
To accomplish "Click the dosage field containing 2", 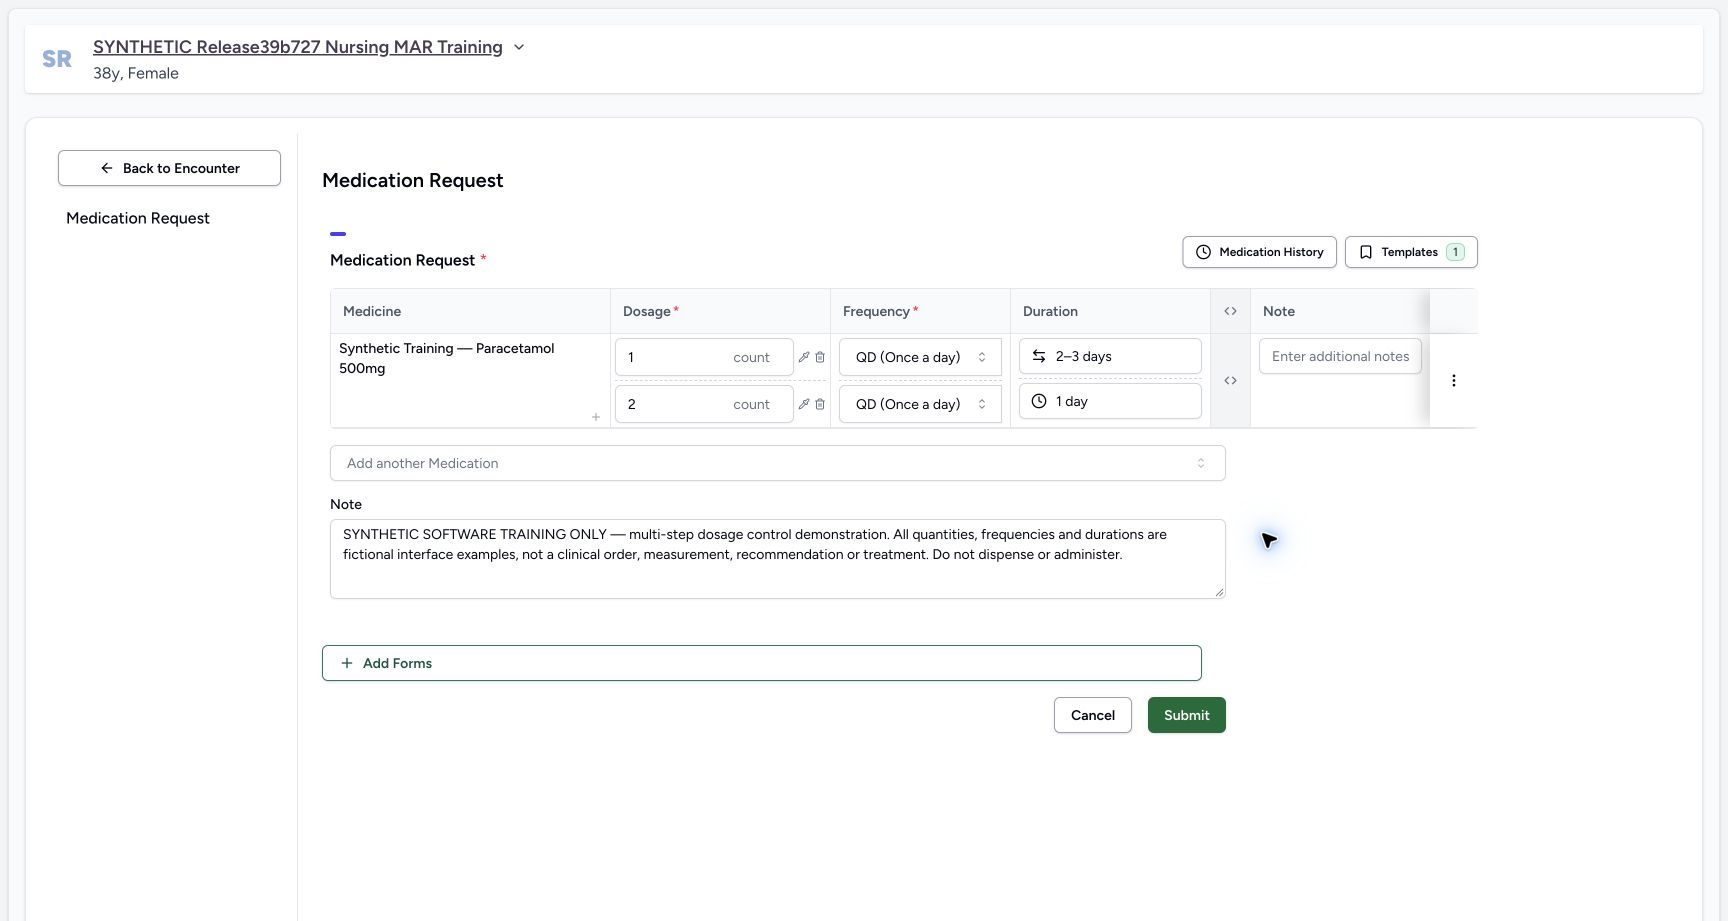I will pyautogui.click(x=704, y=404).
